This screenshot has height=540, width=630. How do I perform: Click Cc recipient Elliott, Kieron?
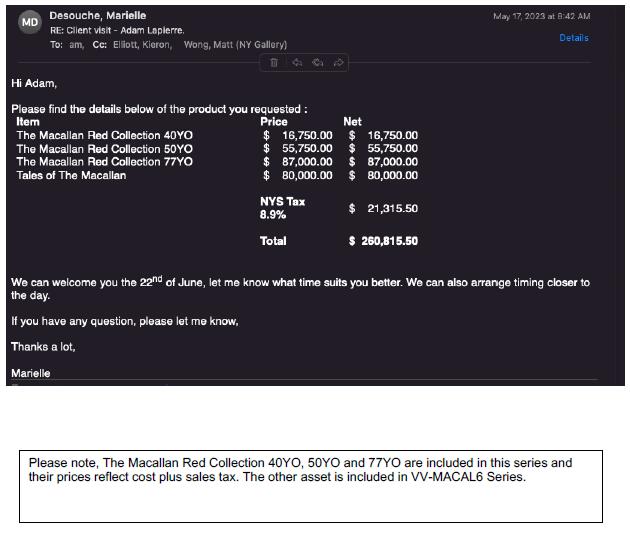141,44
